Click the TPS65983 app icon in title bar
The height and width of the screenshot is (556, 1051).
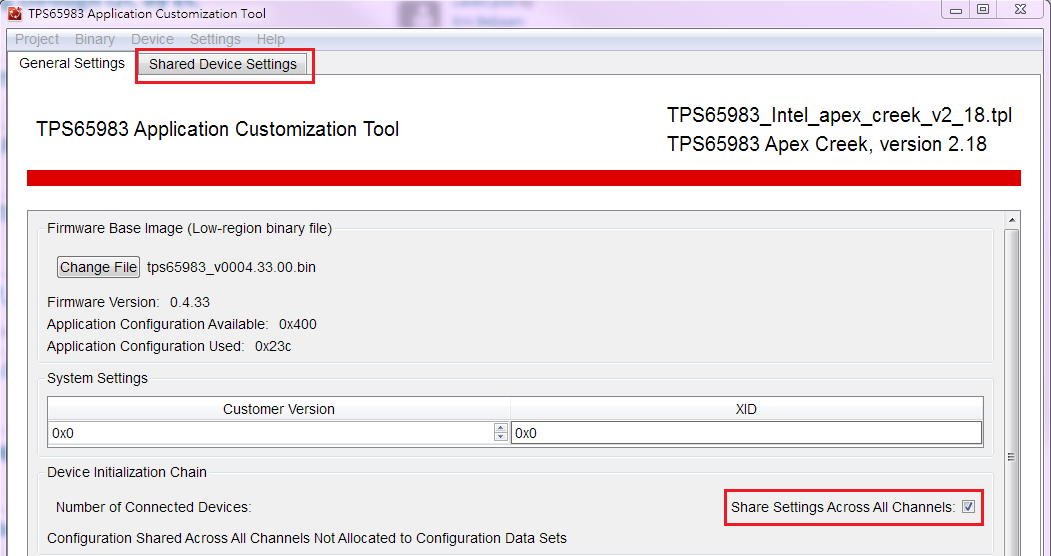(15, 13)
